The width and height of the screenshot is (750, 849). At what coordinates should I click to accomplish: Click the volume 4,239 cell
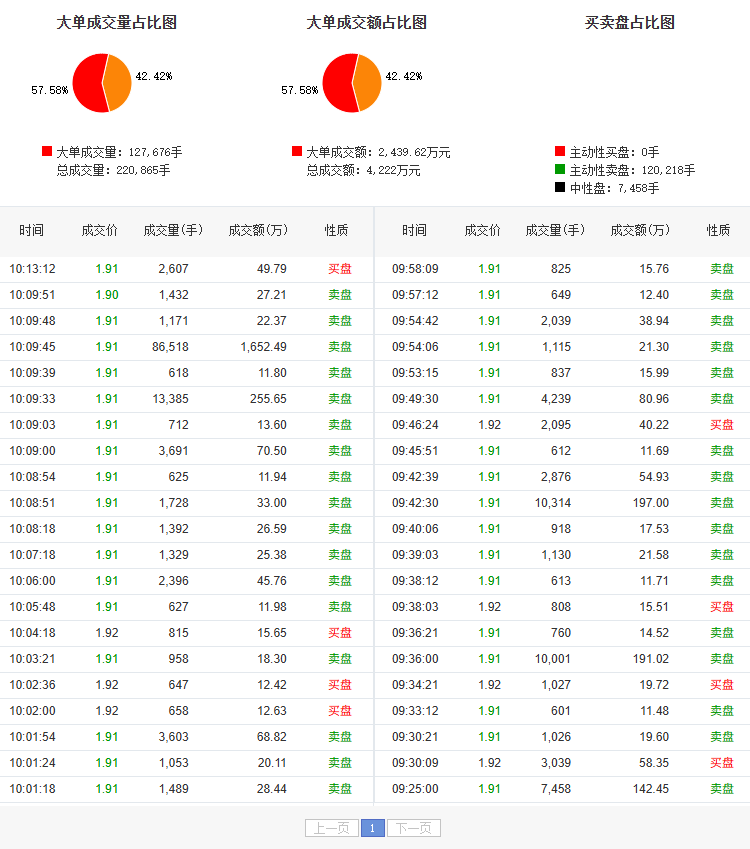(556, 399)
